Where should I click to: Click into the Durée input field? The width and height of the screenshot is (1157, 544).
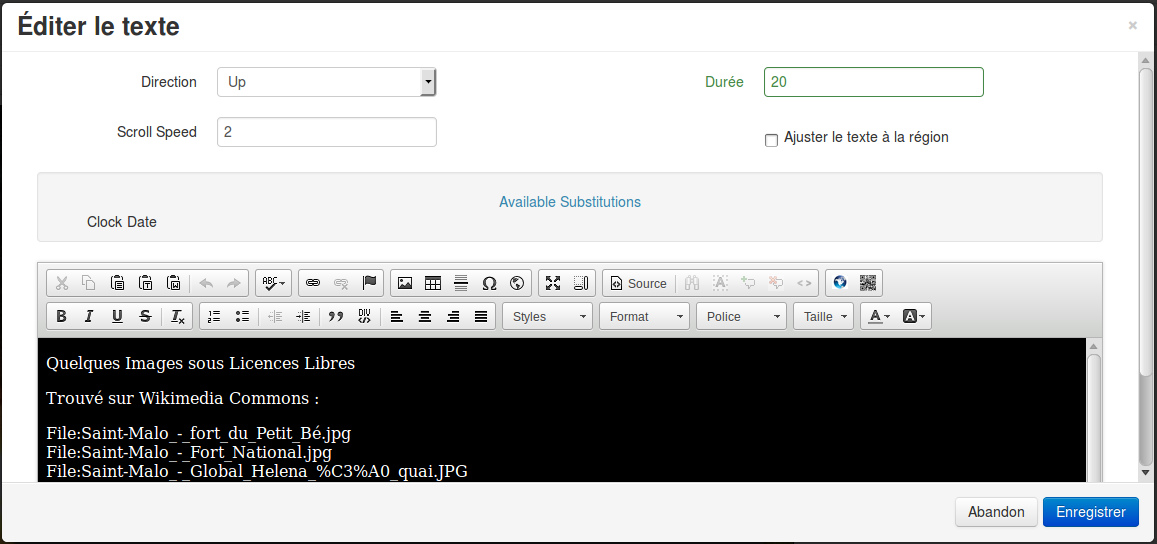(x=873, y=82)
